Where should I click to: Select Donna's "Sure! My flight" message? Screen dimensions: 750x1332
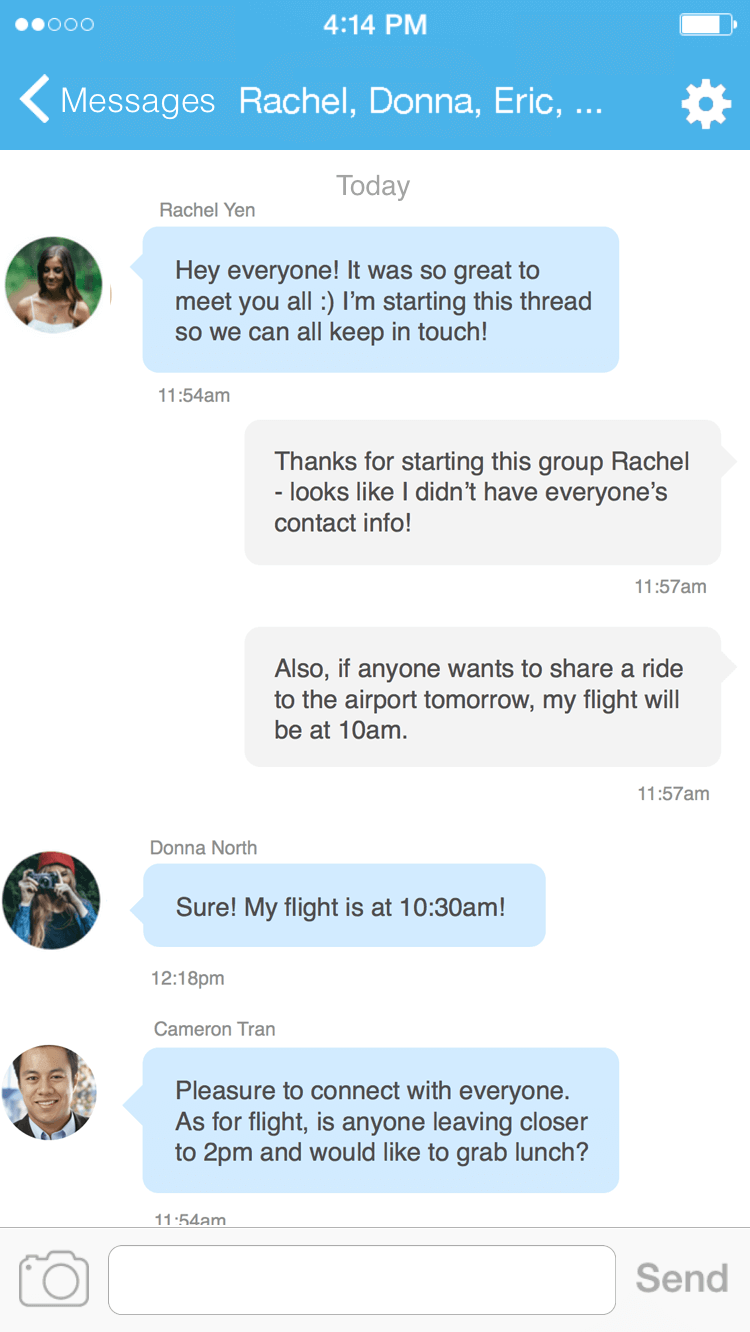(344, 906)
